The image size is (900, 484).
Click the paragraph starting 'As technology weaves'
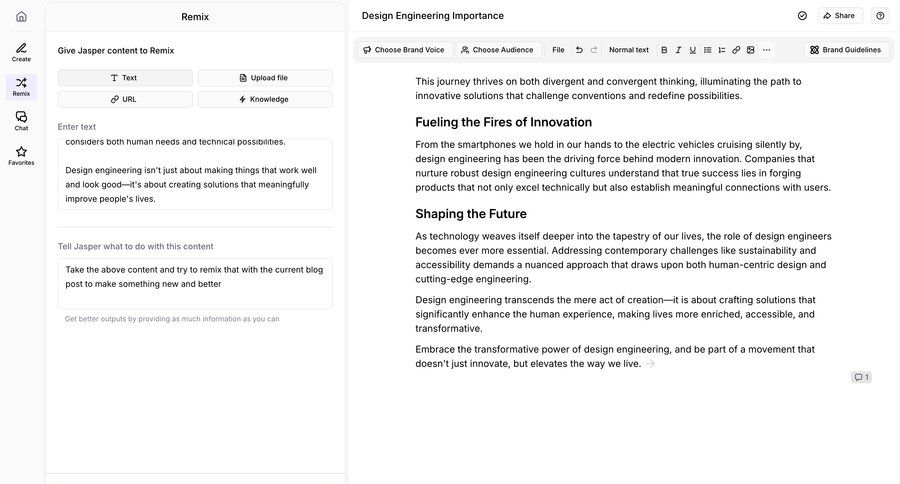tap(623, 258)
